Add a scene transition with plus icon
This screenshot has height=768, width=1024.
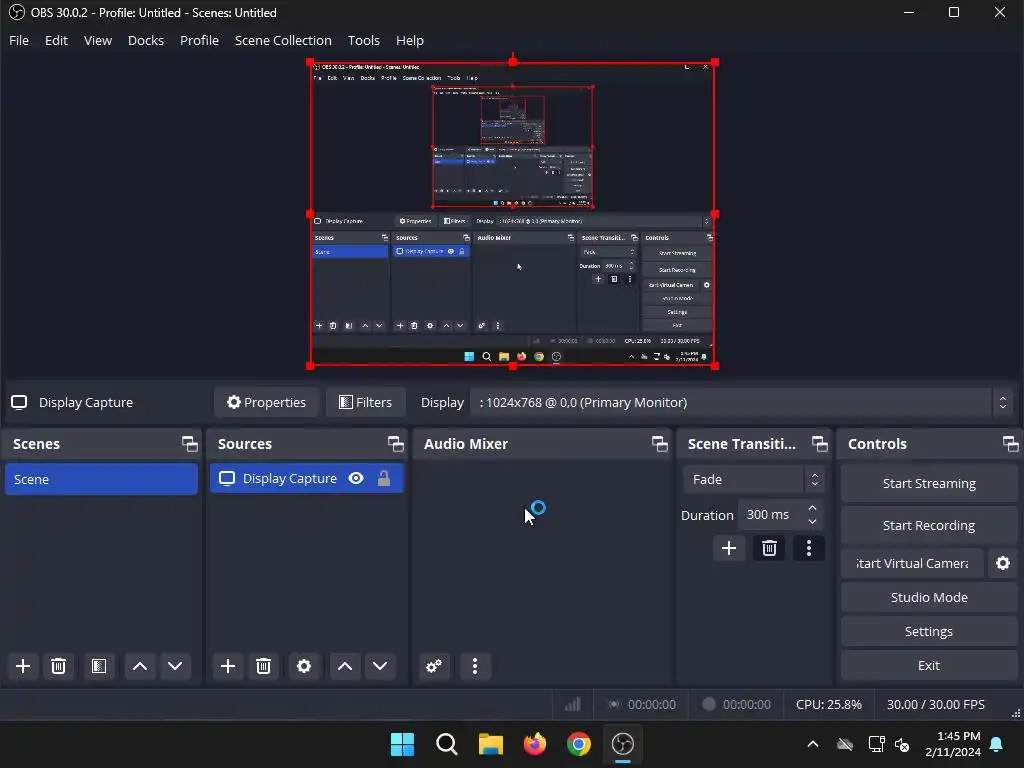[x=729, y=548]
